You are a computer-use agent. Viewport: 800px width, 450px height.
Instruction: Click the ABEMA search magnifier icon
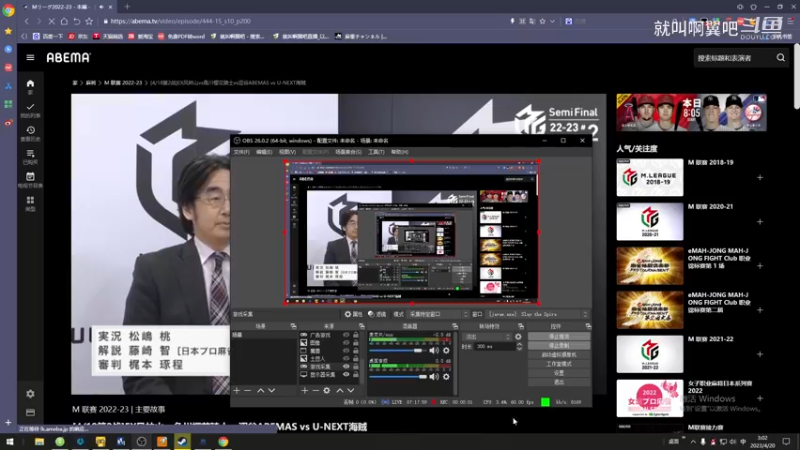point(781,58)
